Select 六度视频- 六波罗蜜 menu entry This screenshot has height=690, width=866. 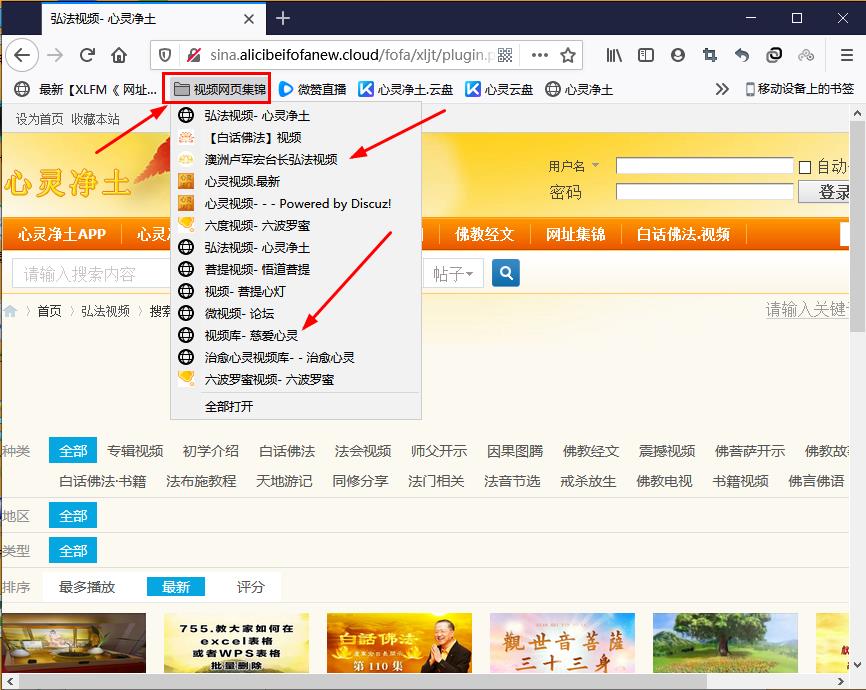[295, 225]
